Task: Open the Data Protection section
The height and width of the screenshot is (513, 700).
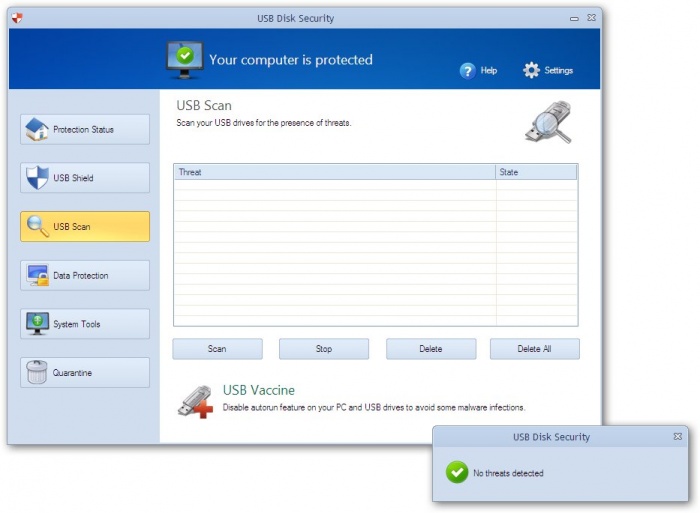Action: [85, 275]
